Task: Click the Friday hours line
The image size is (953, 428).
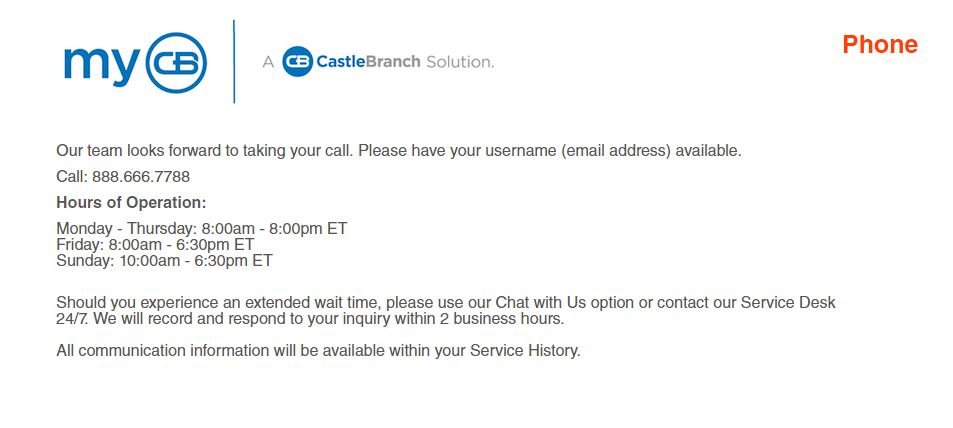Action: coord(155,244)
